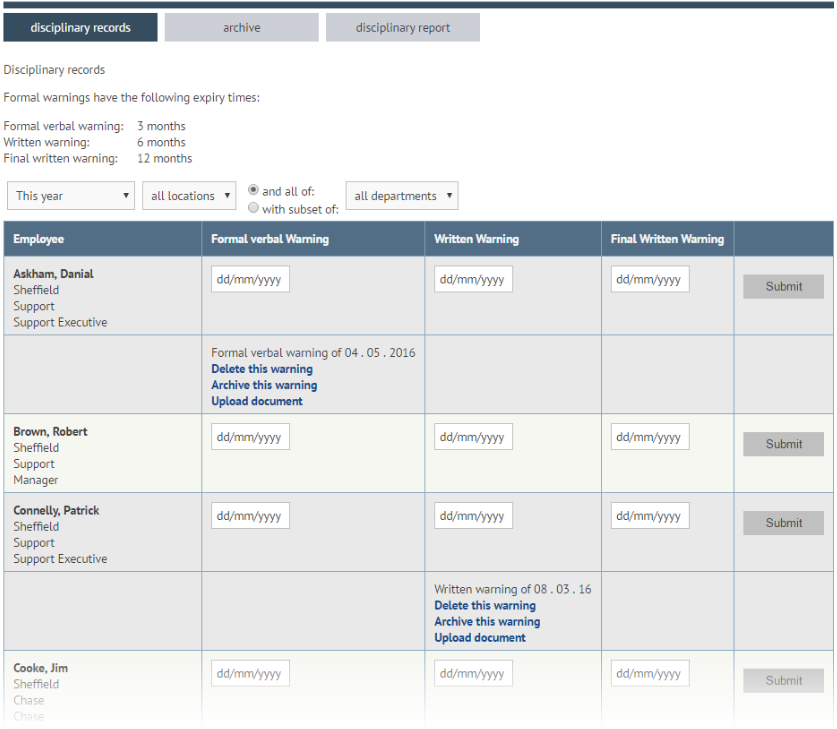Submit the row for Cooke, Jim
The width and height of the screenshot is (837, 729).
pyautogui.click(x=784, y=680)
